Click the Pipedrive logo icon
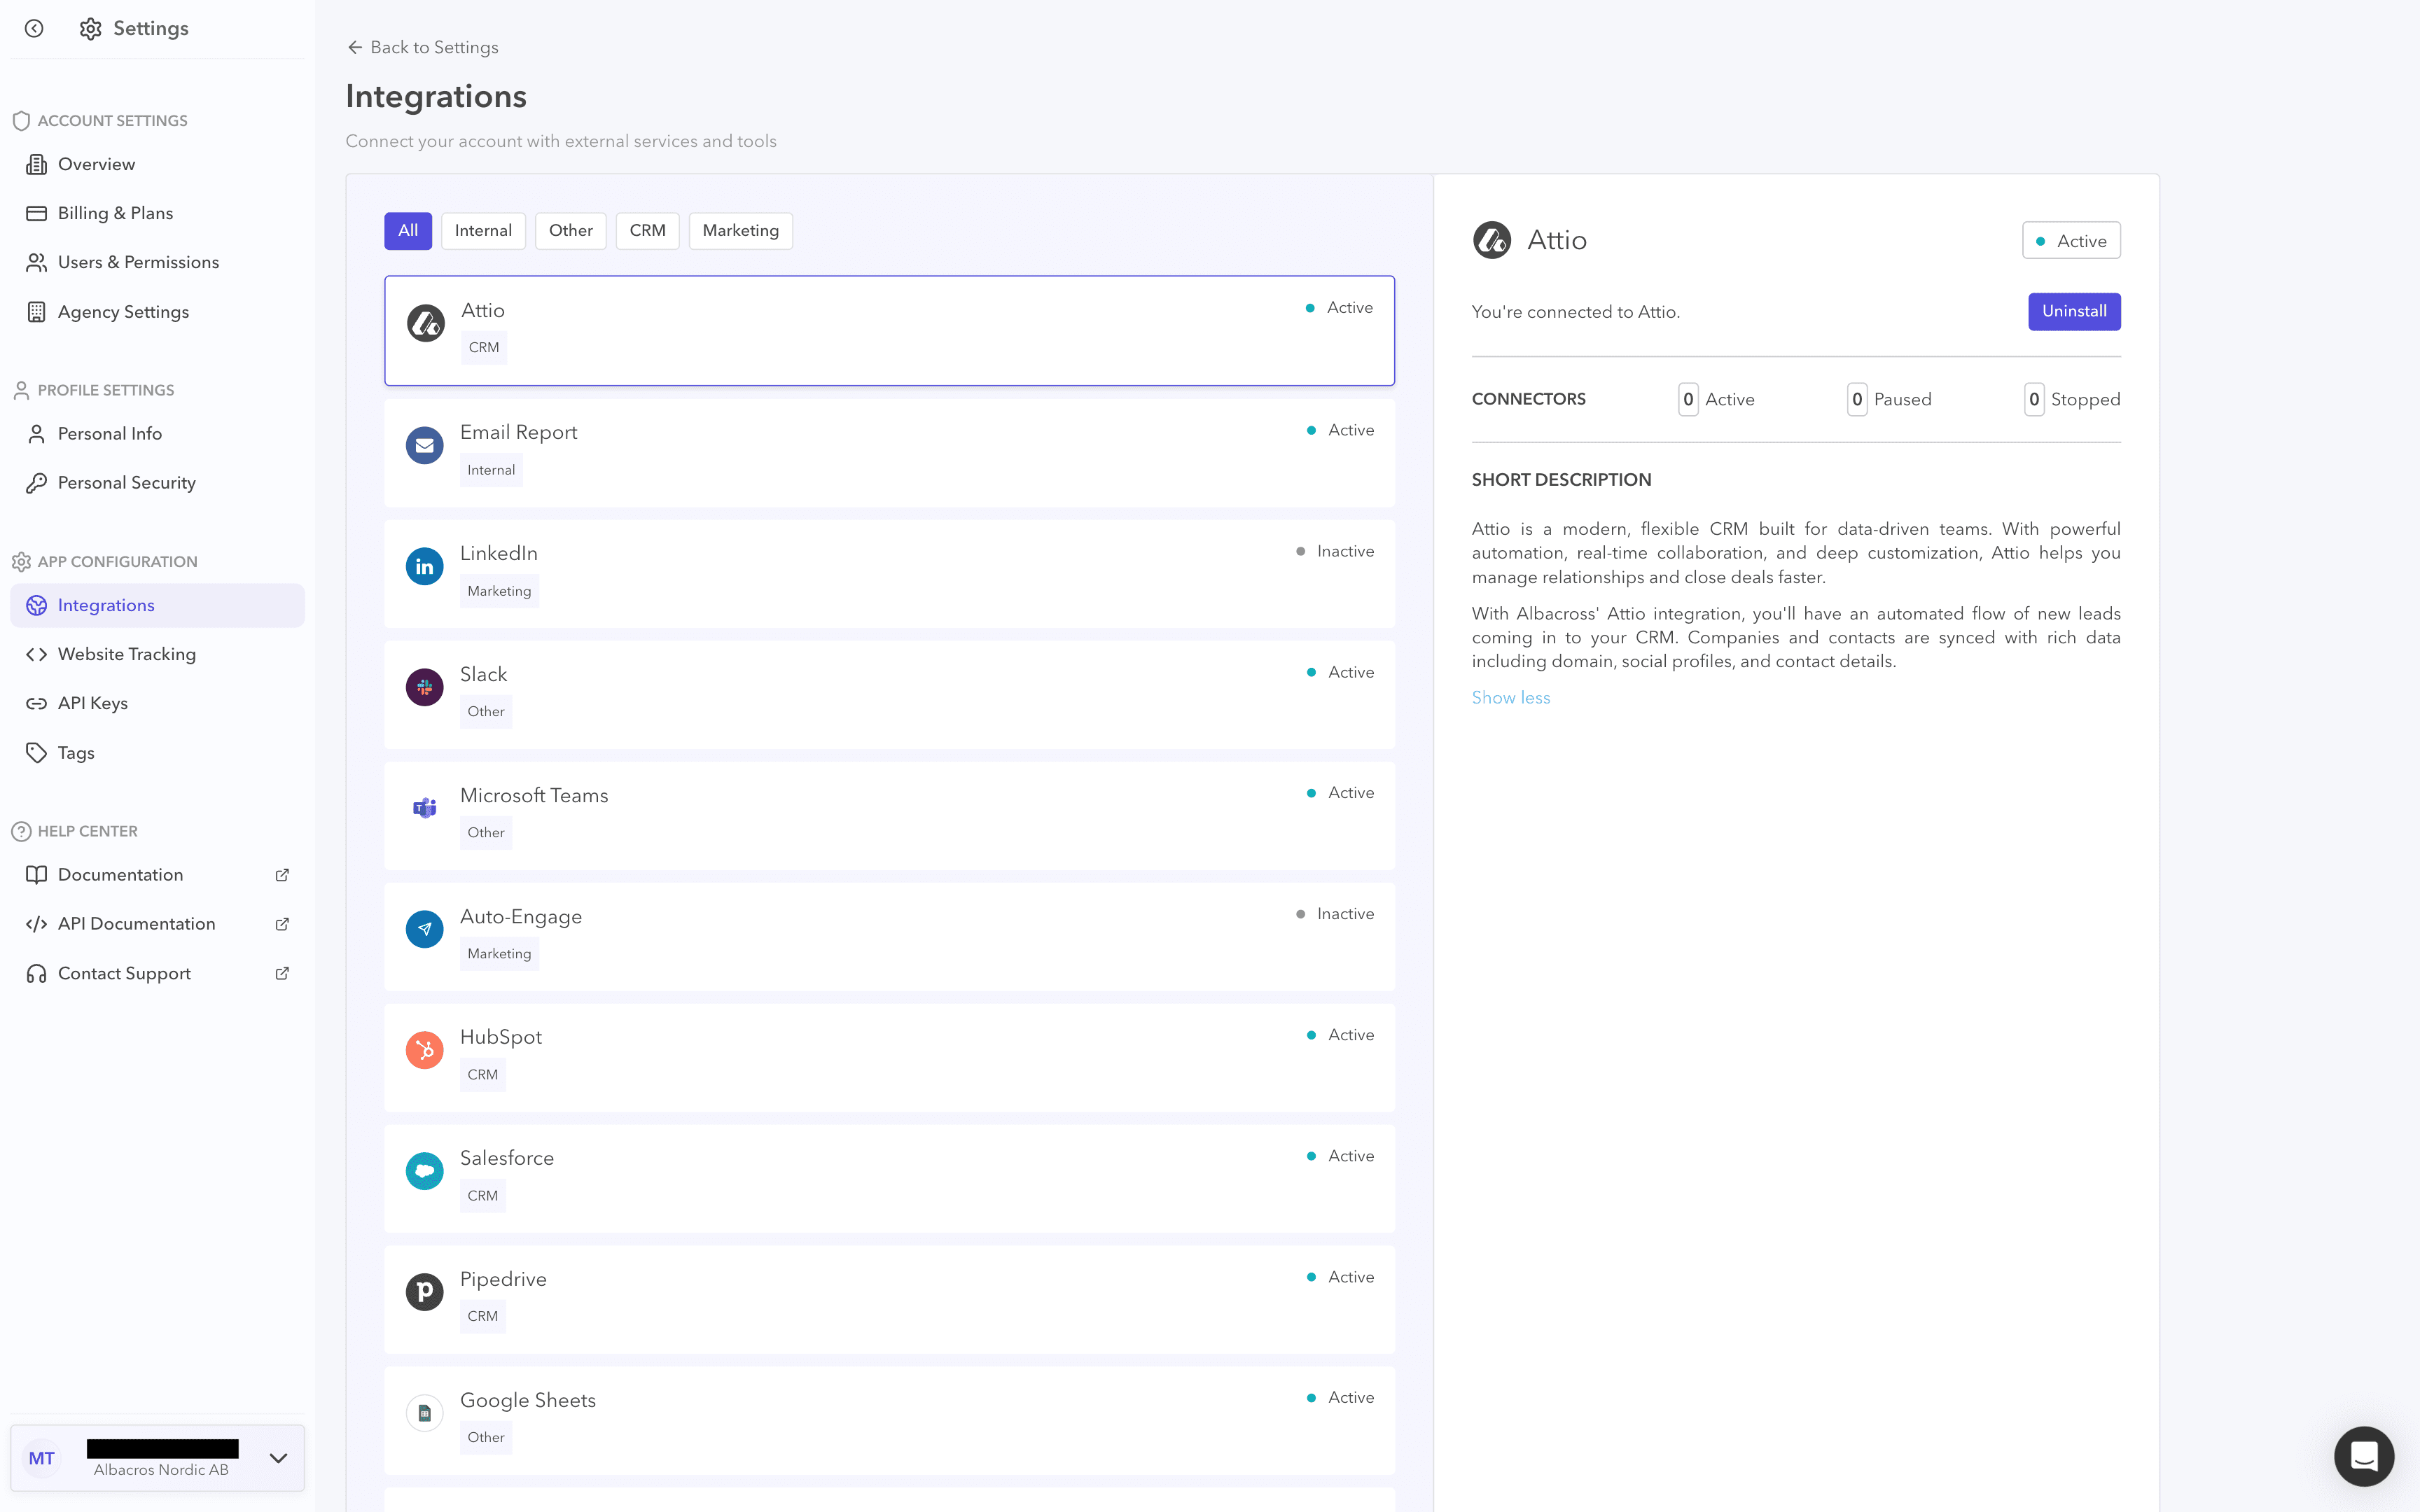 pos(424,1292)
